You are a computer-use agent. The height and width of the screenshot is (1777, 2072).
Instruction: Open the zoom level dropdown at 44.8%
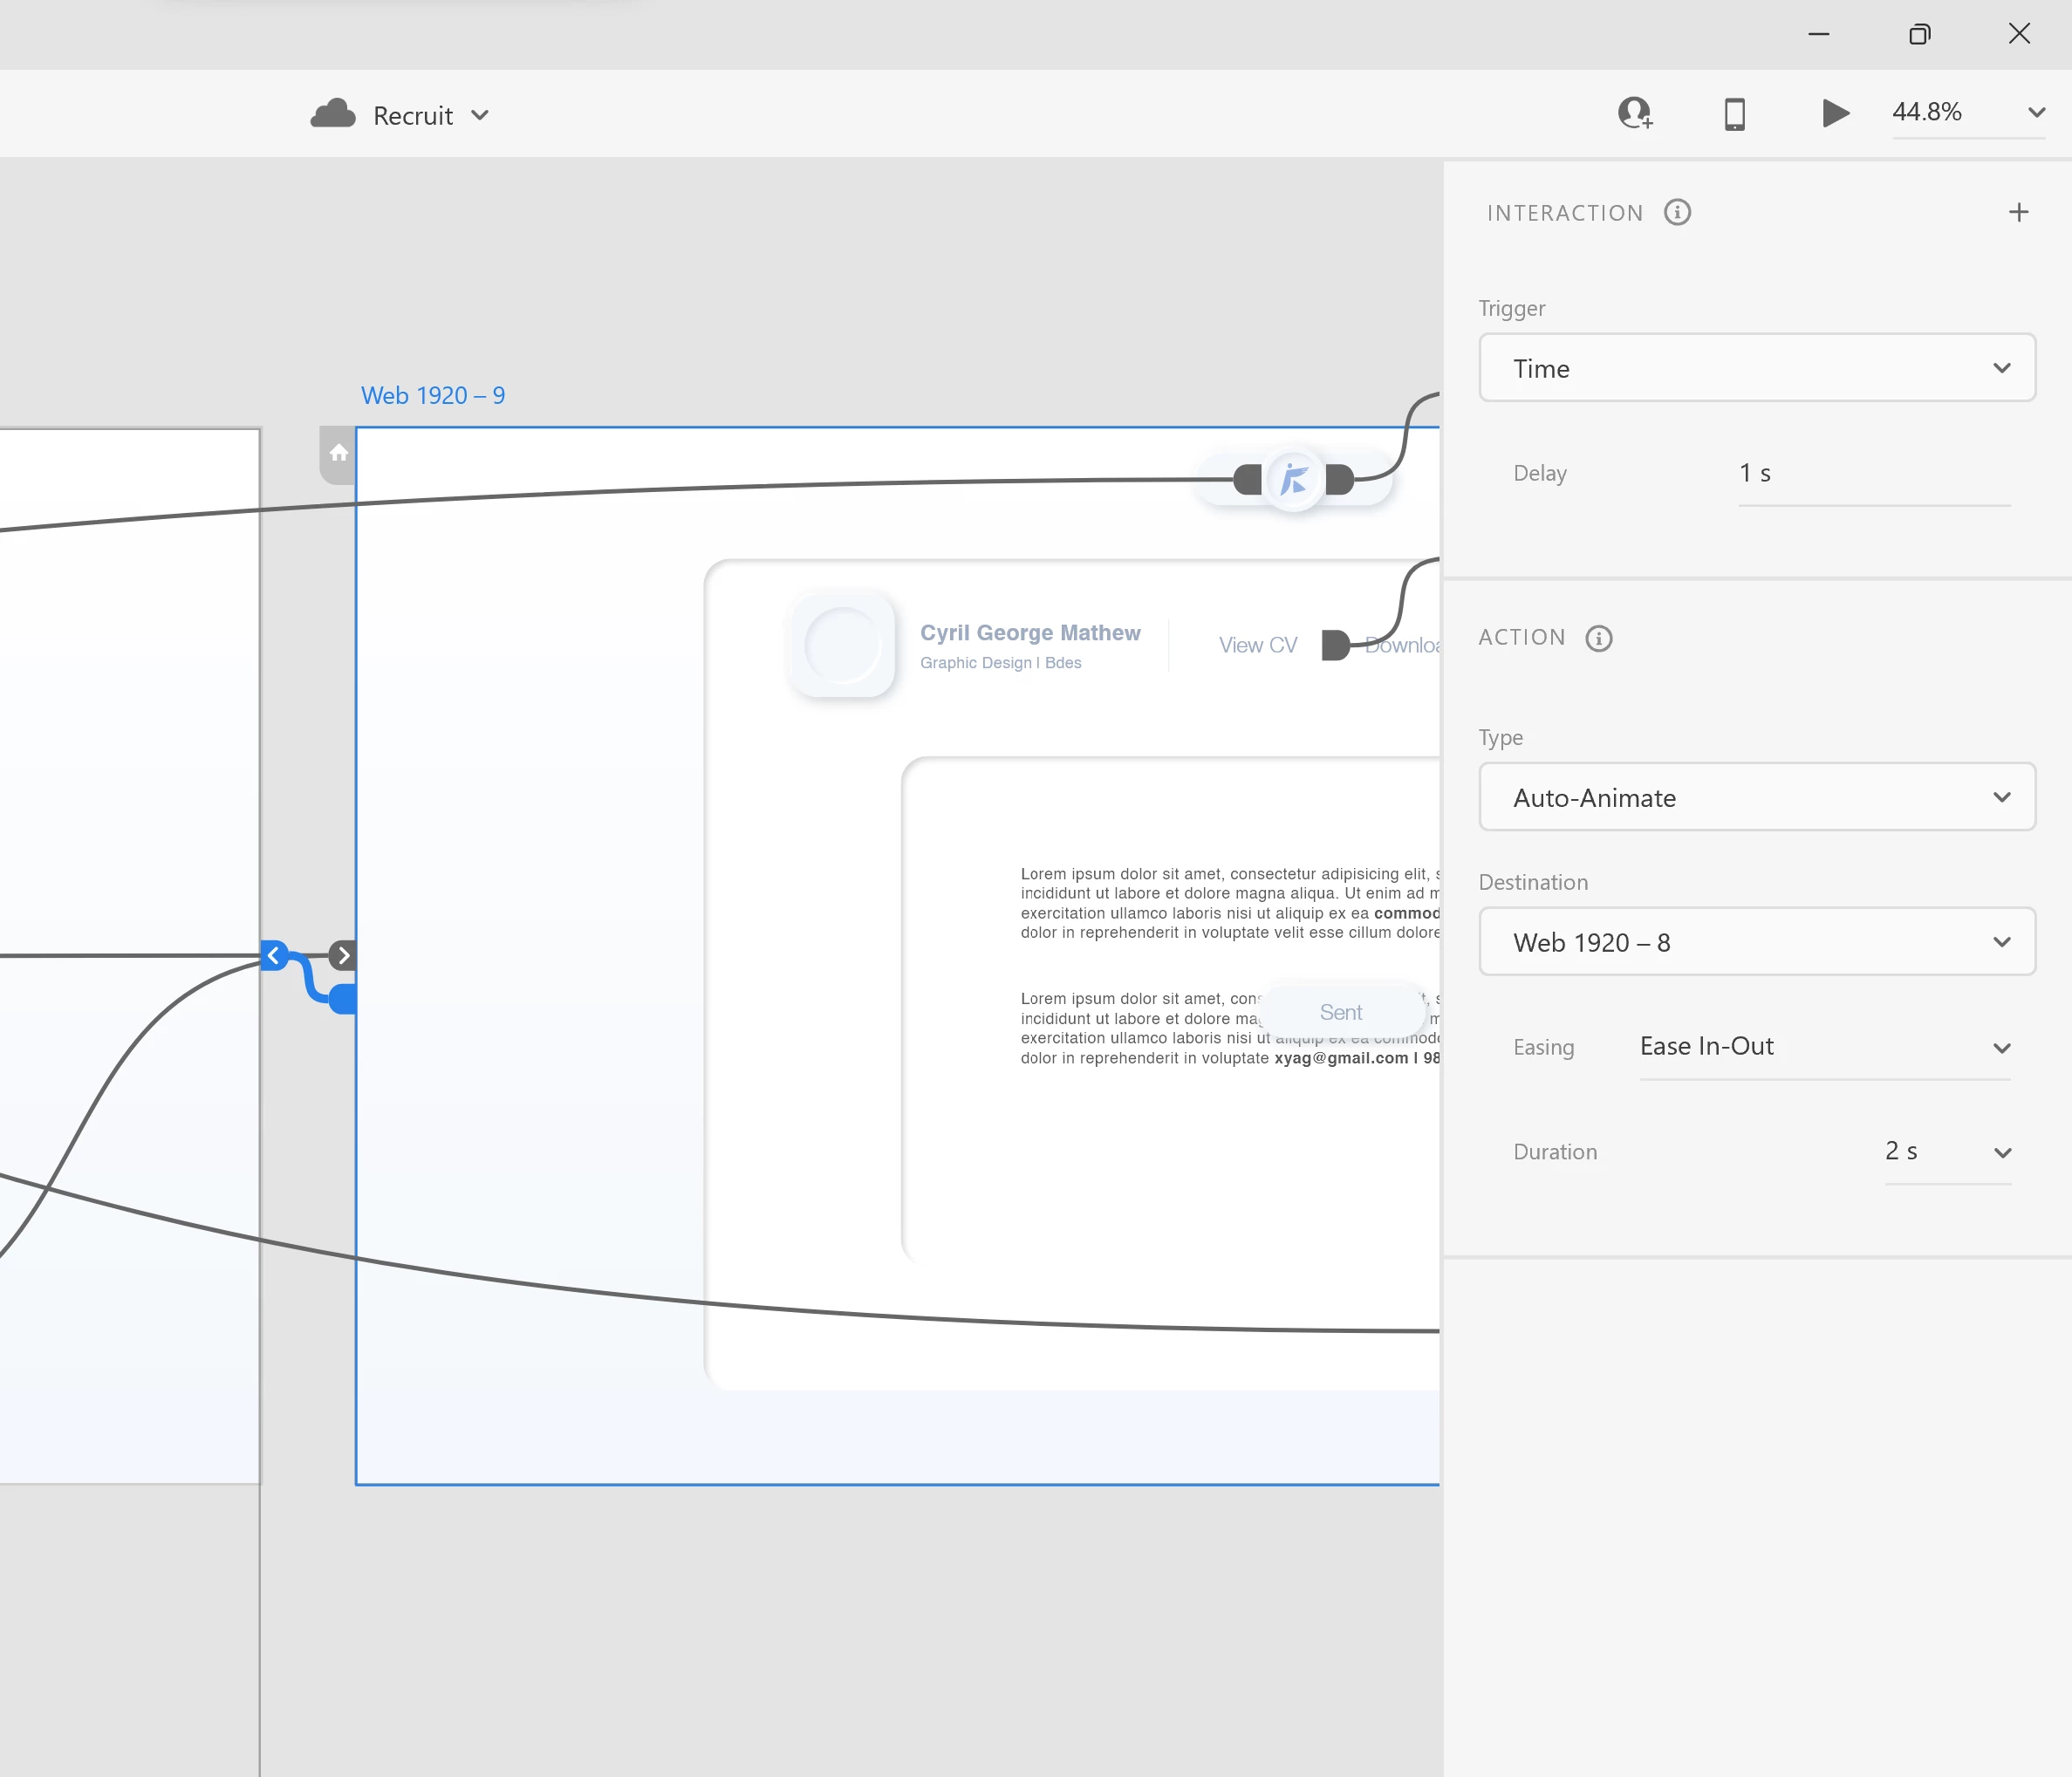(x=2035, y=113)
